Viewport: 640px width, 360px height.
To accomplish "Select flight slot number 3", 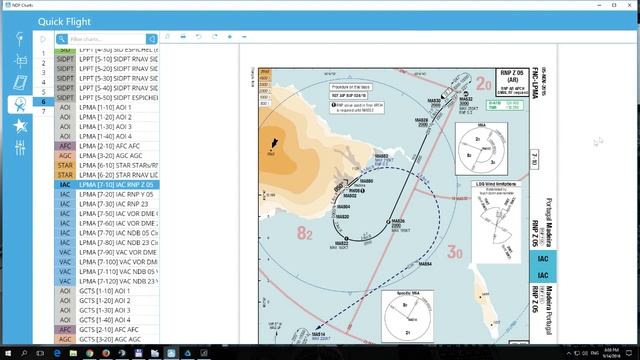I will [43, 73].
